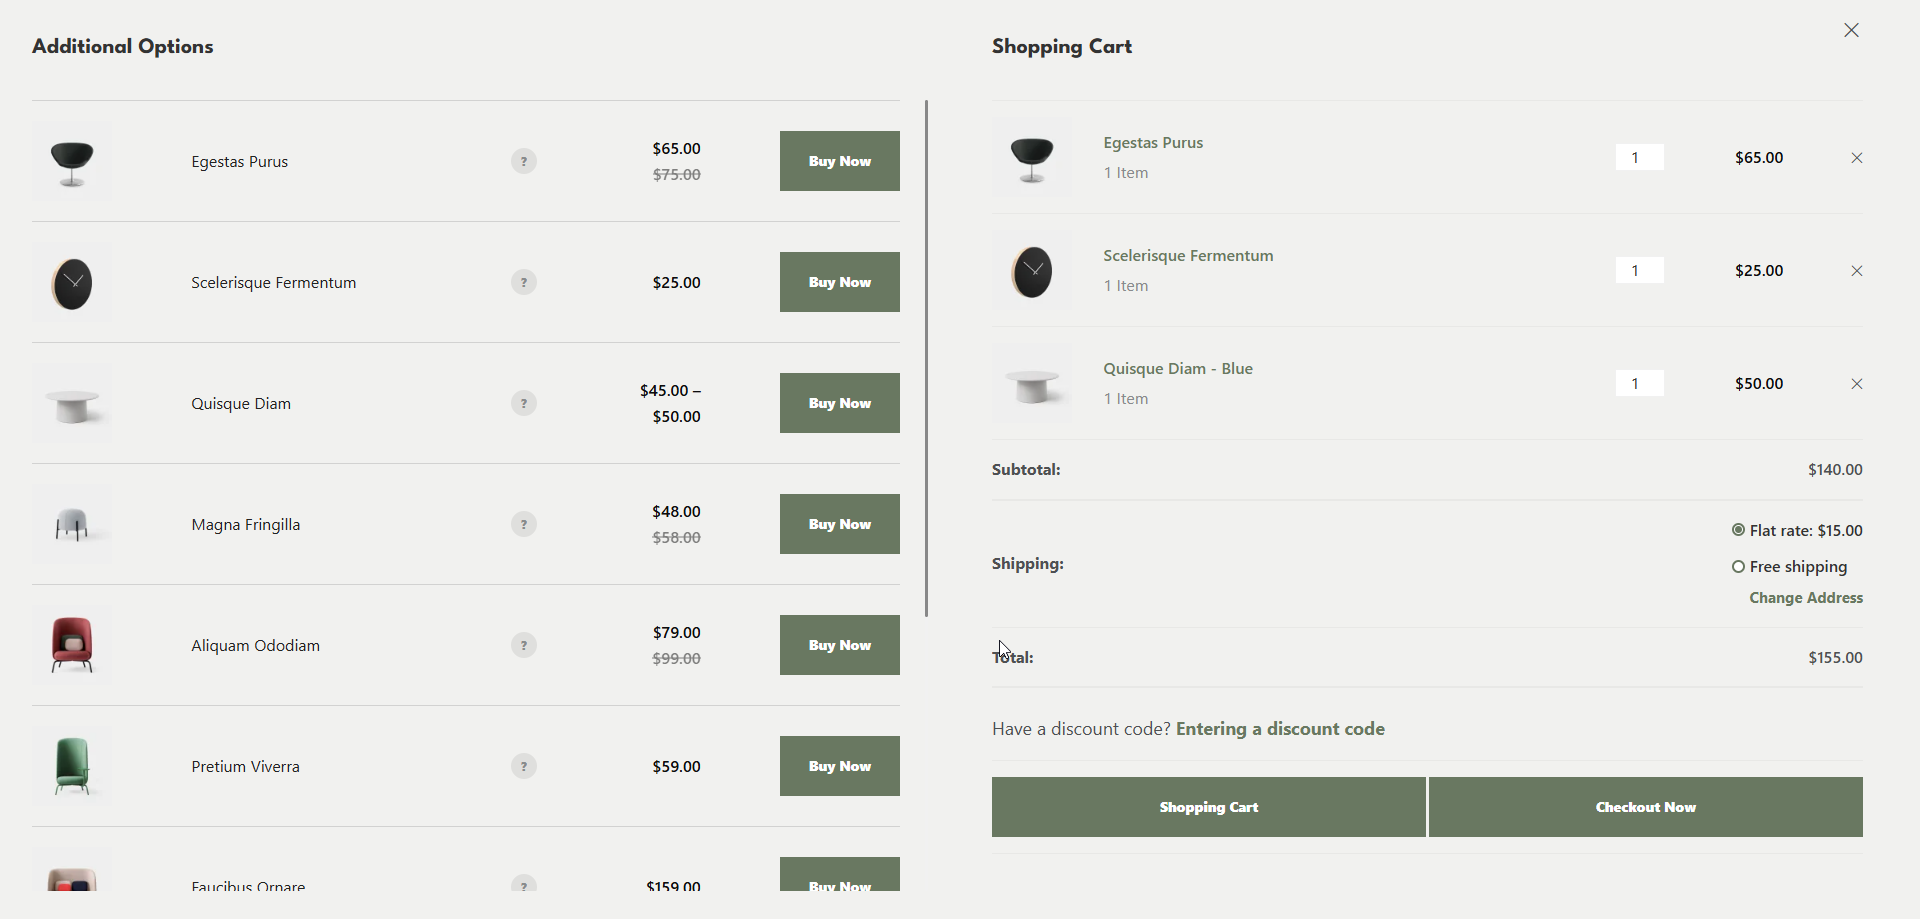Open the Change Address link
The image size is (1920, 919).
click(x=1806, y=598)
